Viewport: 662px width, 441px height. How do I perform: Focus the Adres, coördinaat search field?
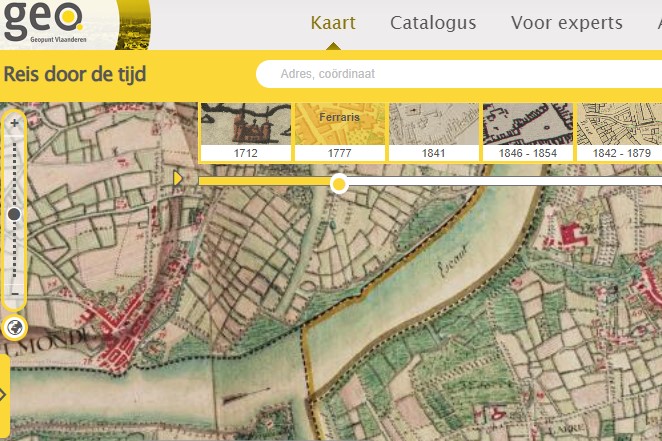tap(460, 74)
